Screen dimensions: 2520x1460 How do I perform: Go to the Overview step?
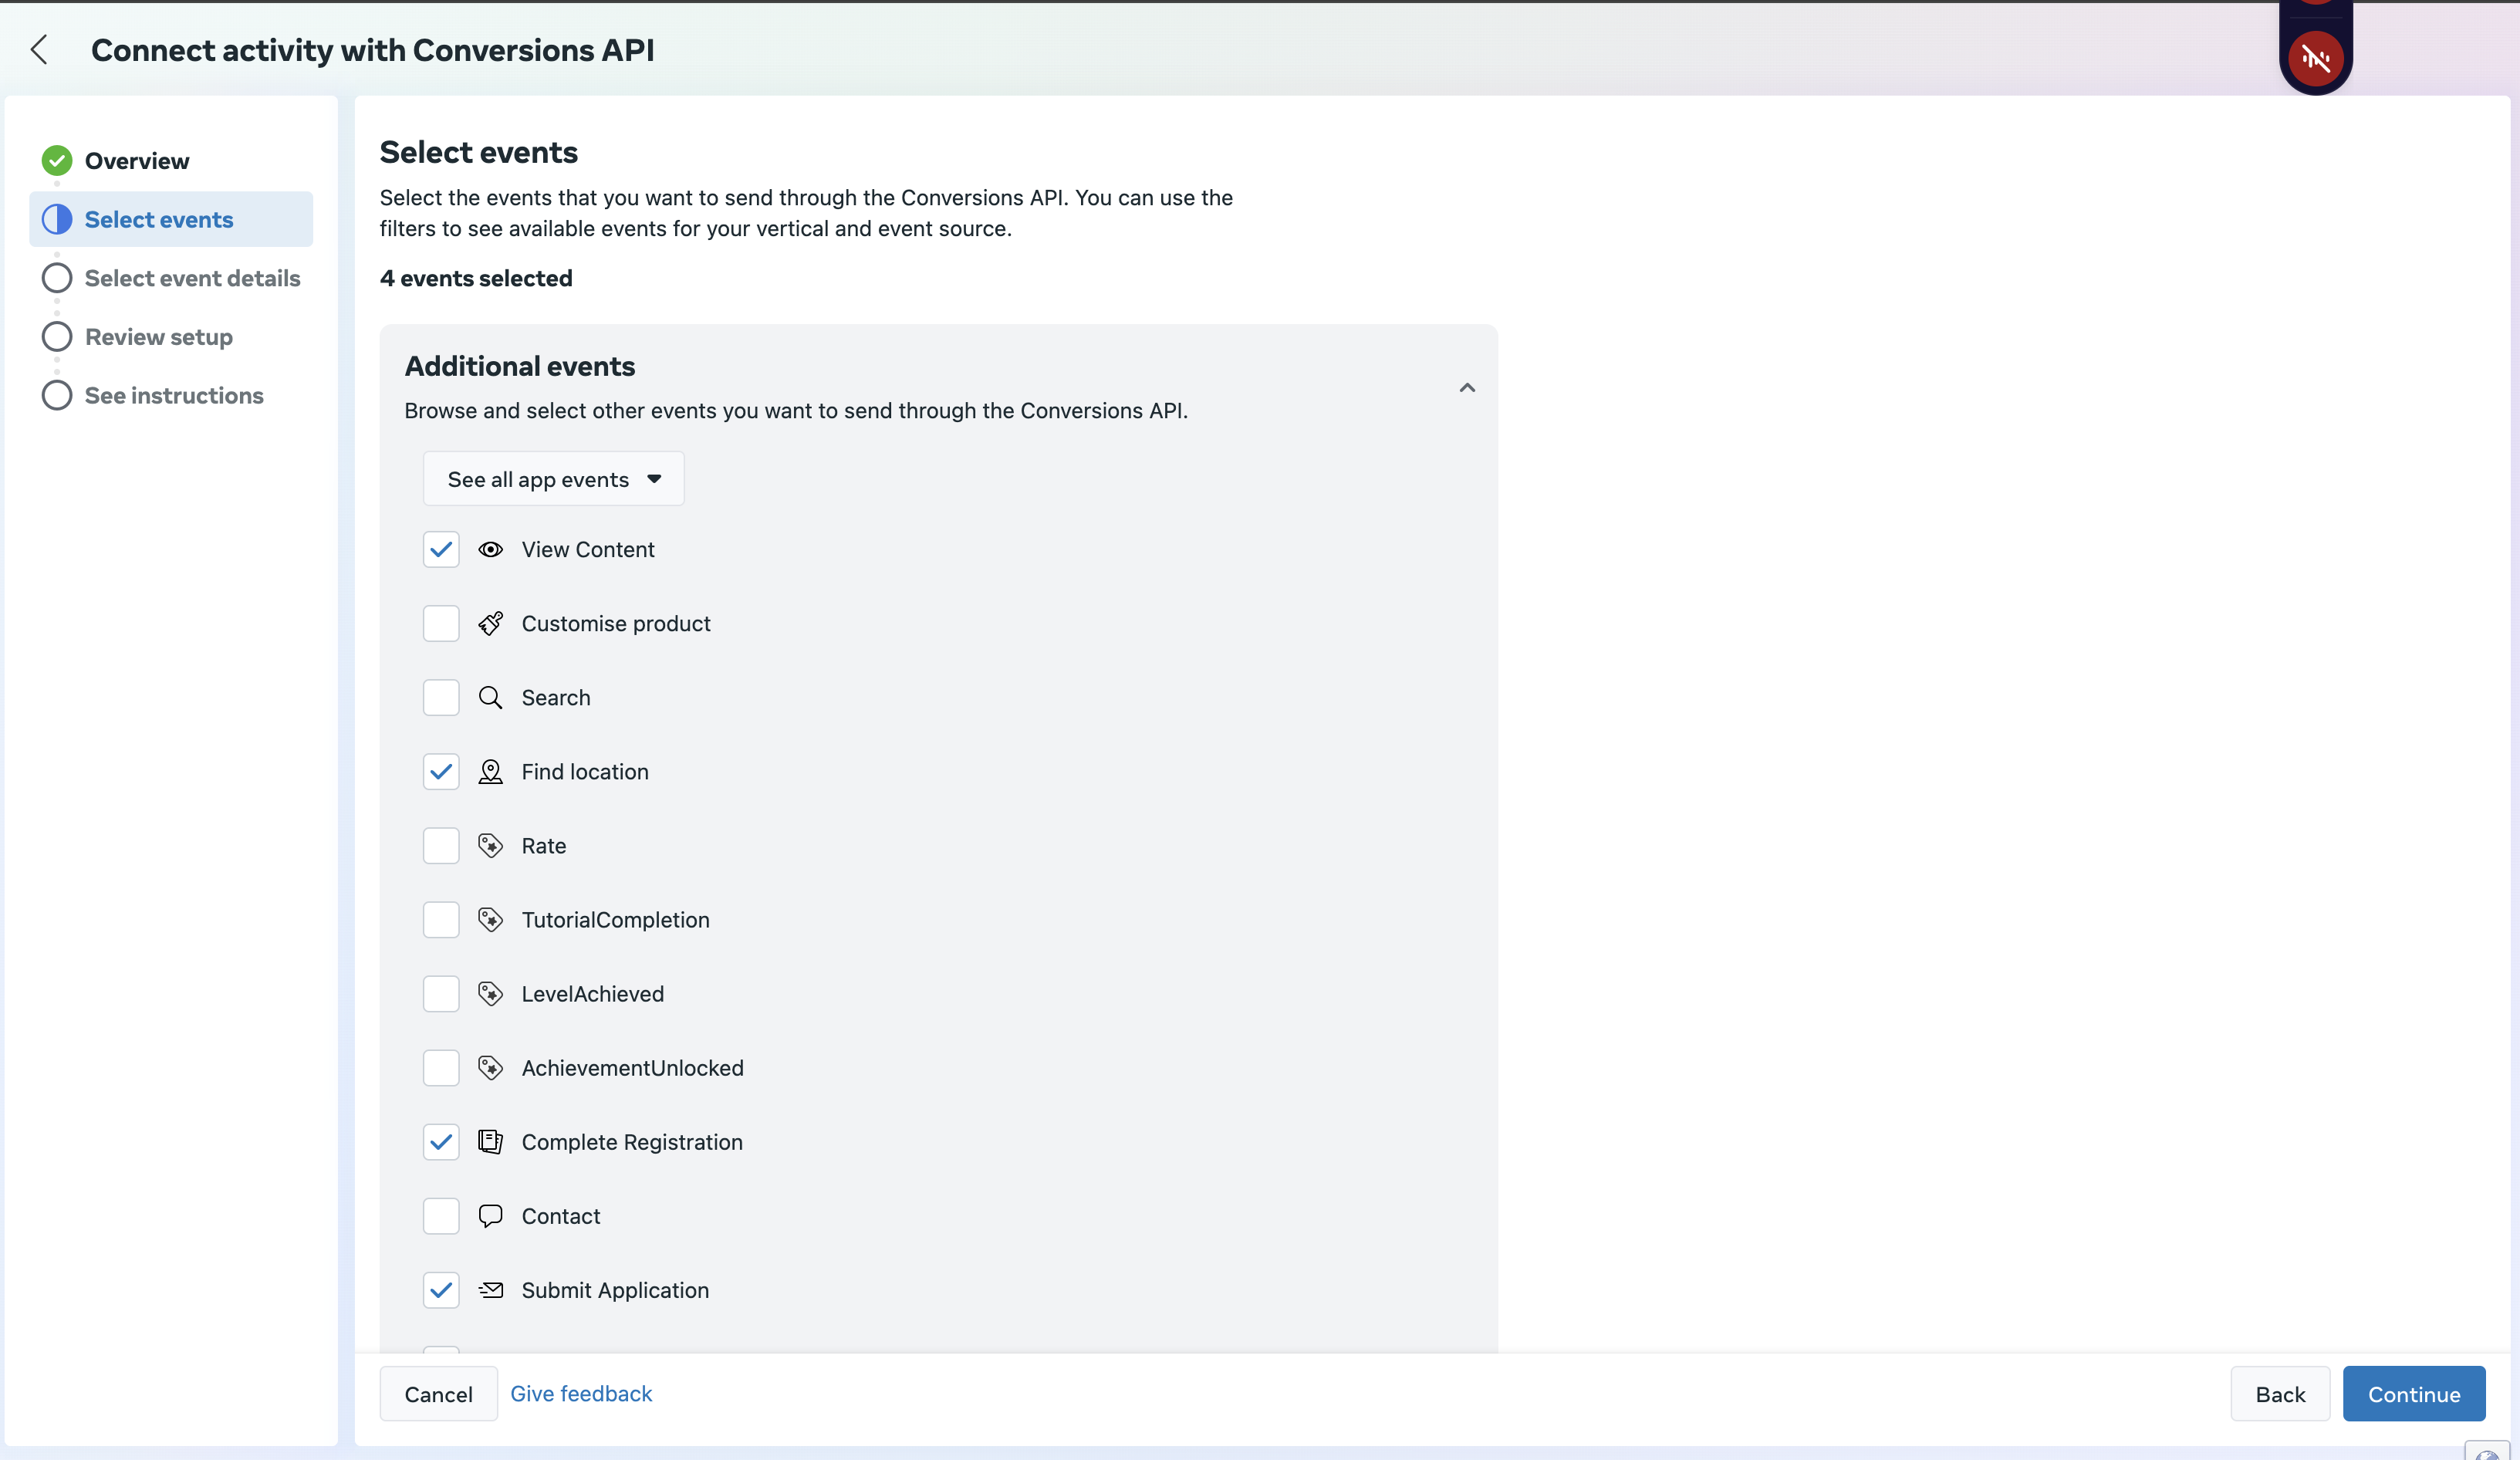(136, 160)
